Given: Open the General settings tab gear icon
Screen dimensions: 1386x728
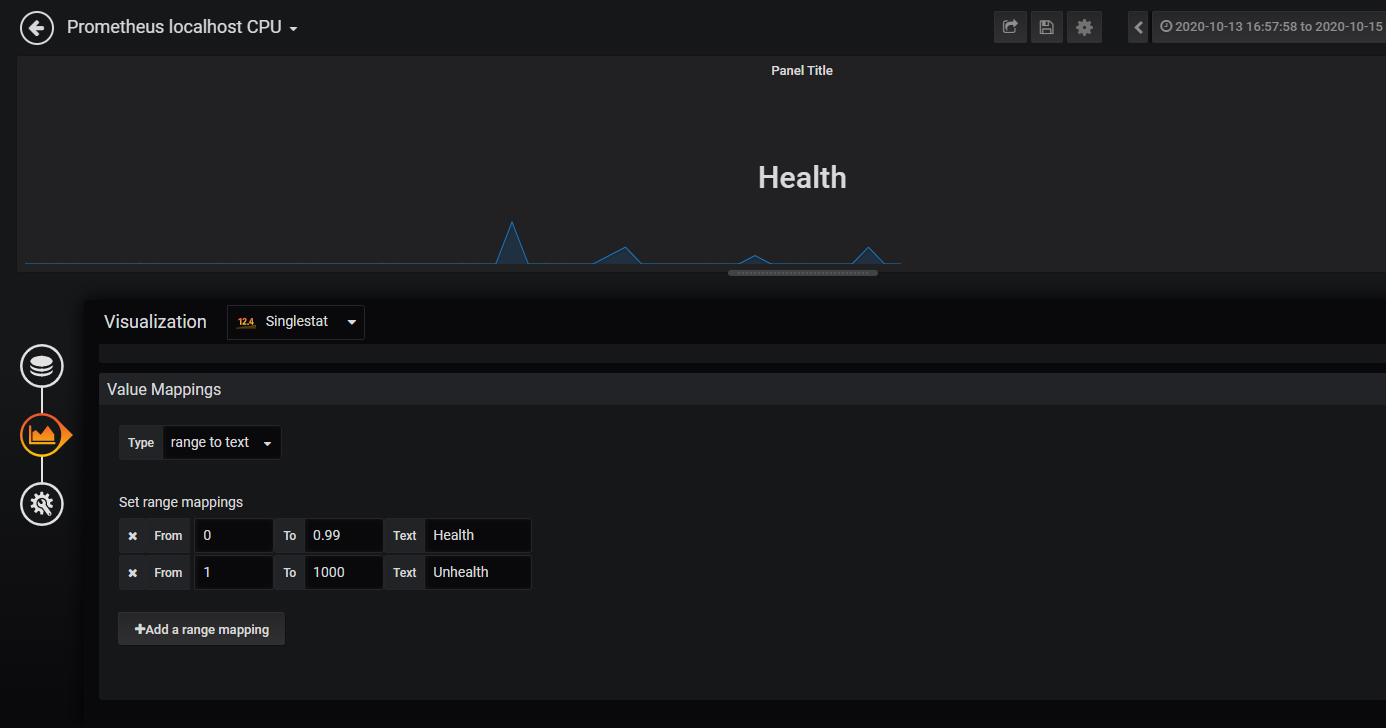Looking at the screenshot, I should click(x=42, y=504).
